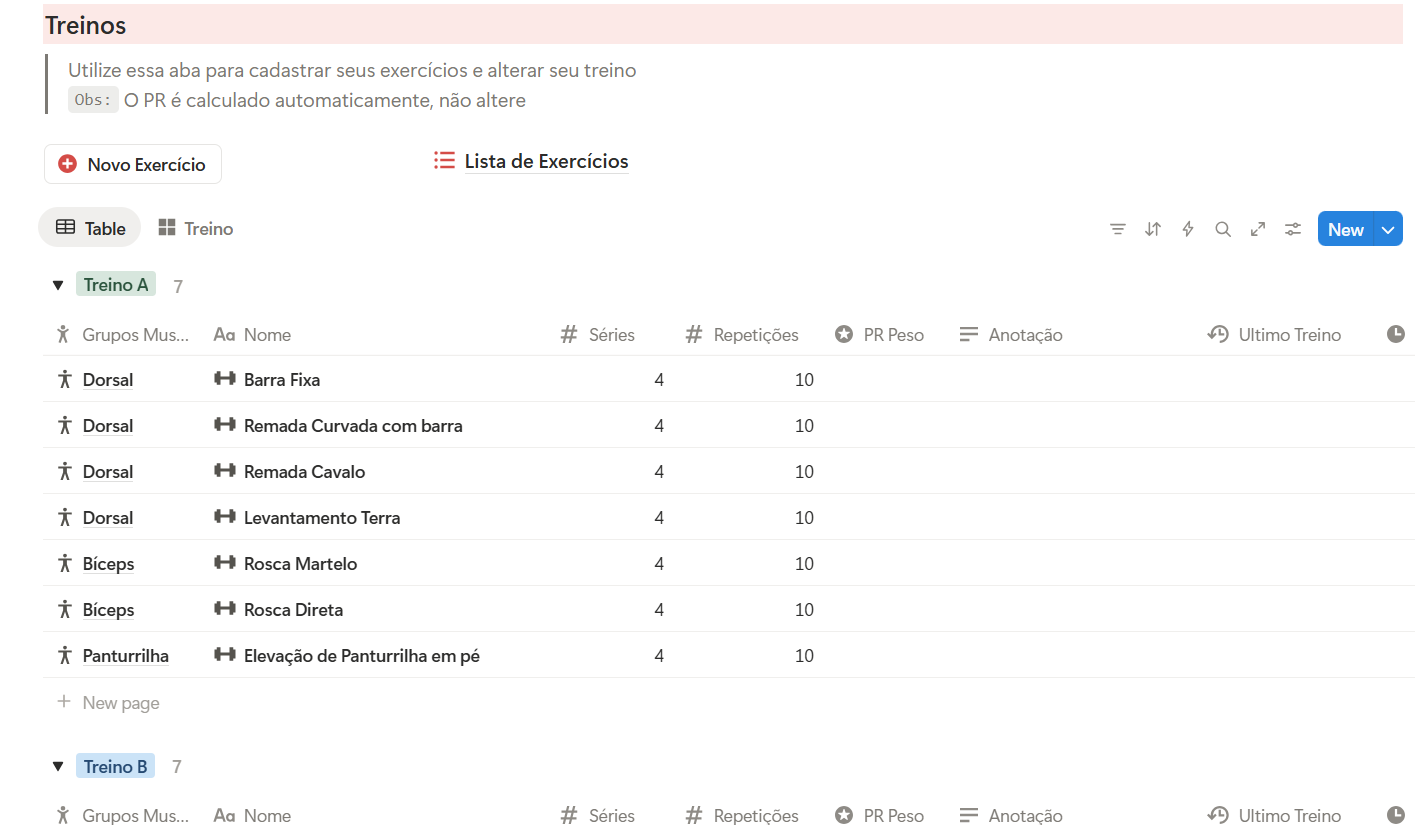Open the dropdown arrow next to New

coord(1388,229)
